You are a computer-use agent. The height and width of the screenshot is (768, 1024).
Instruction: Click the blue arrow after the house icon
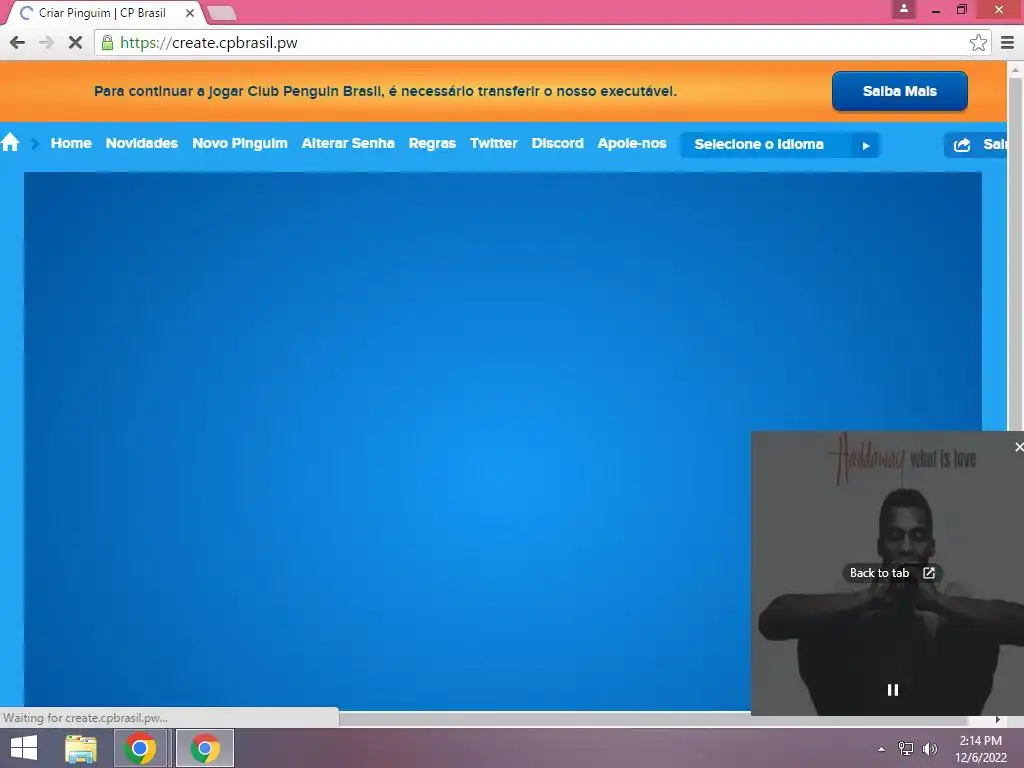pos(35,143)
